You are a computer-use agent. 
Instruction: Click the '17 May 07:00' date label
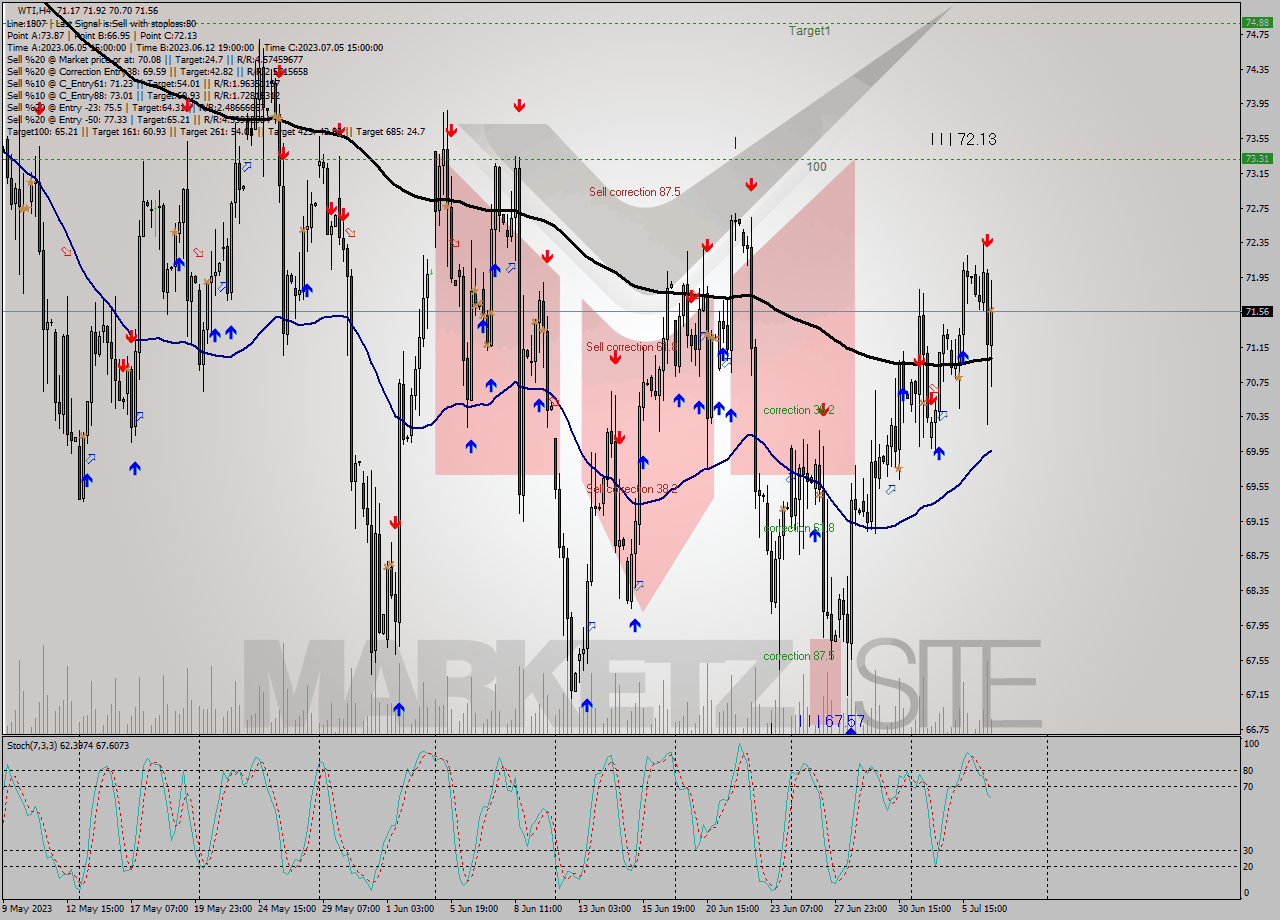tap(160, 908)
